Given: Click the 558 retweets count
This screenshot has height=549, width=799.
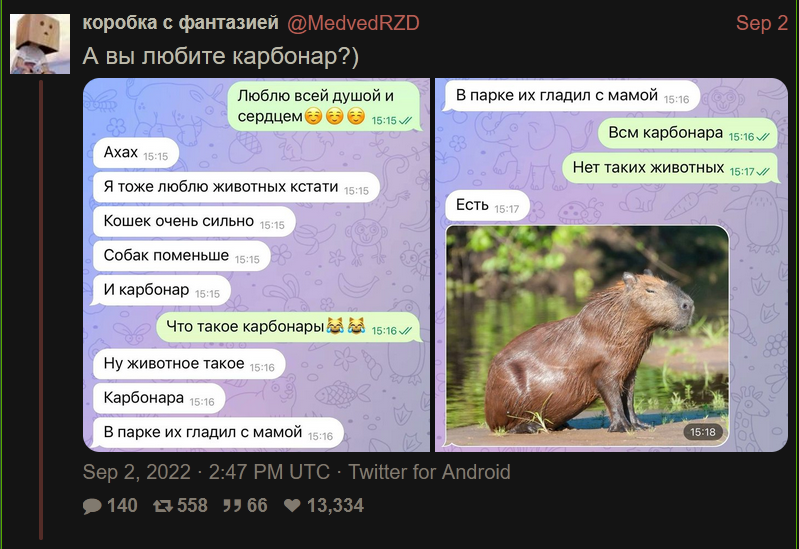Looking at the screenshot, I should pos(192,506).
